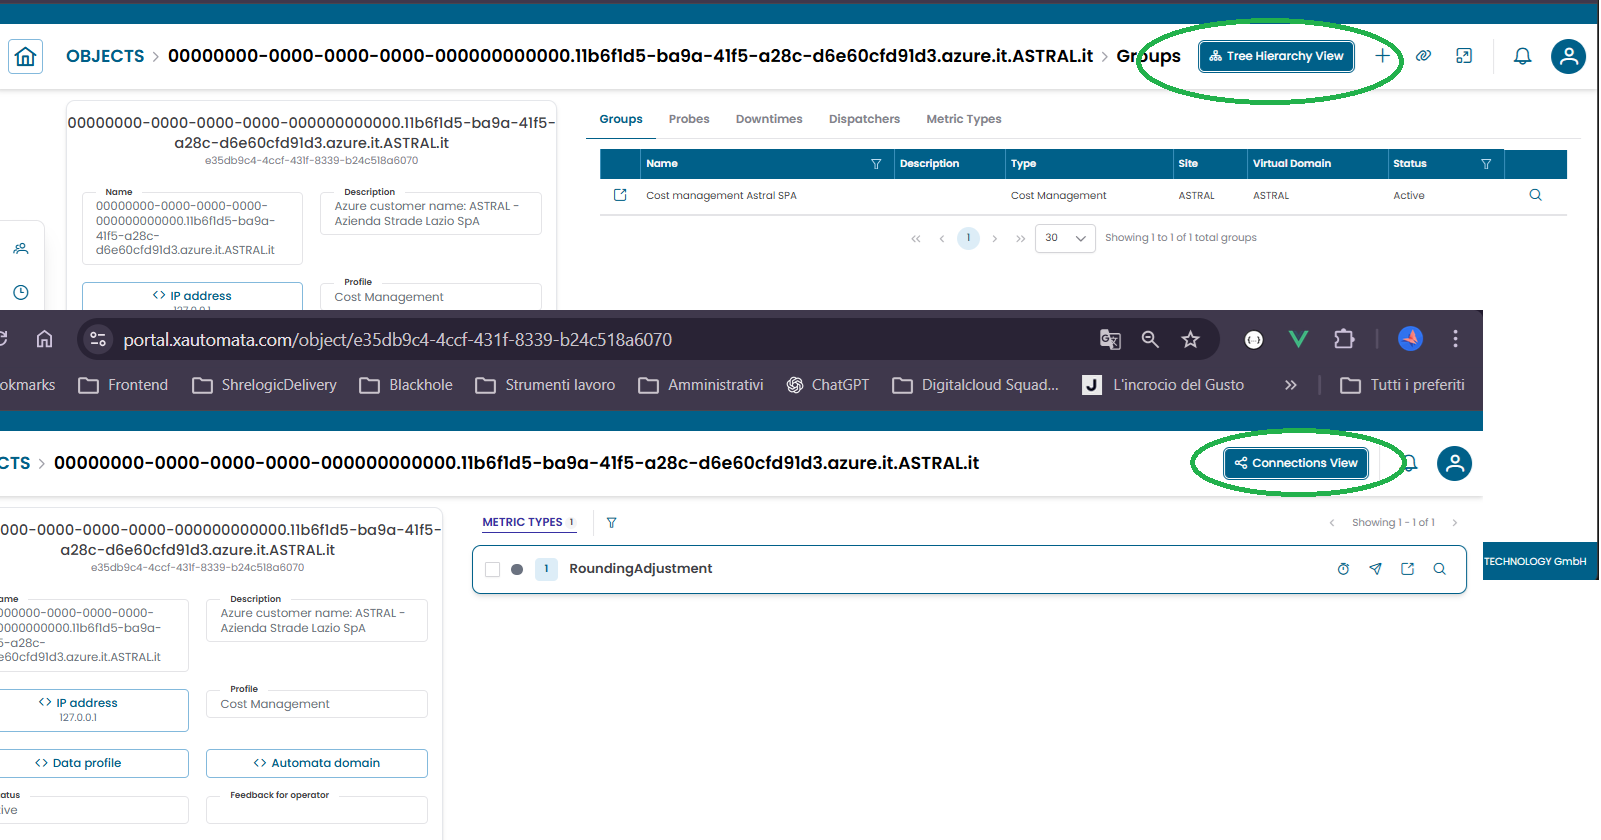Screen dimensions: 1601x840
Task: Switch to the Probes tab
Action: coord(689,119)
